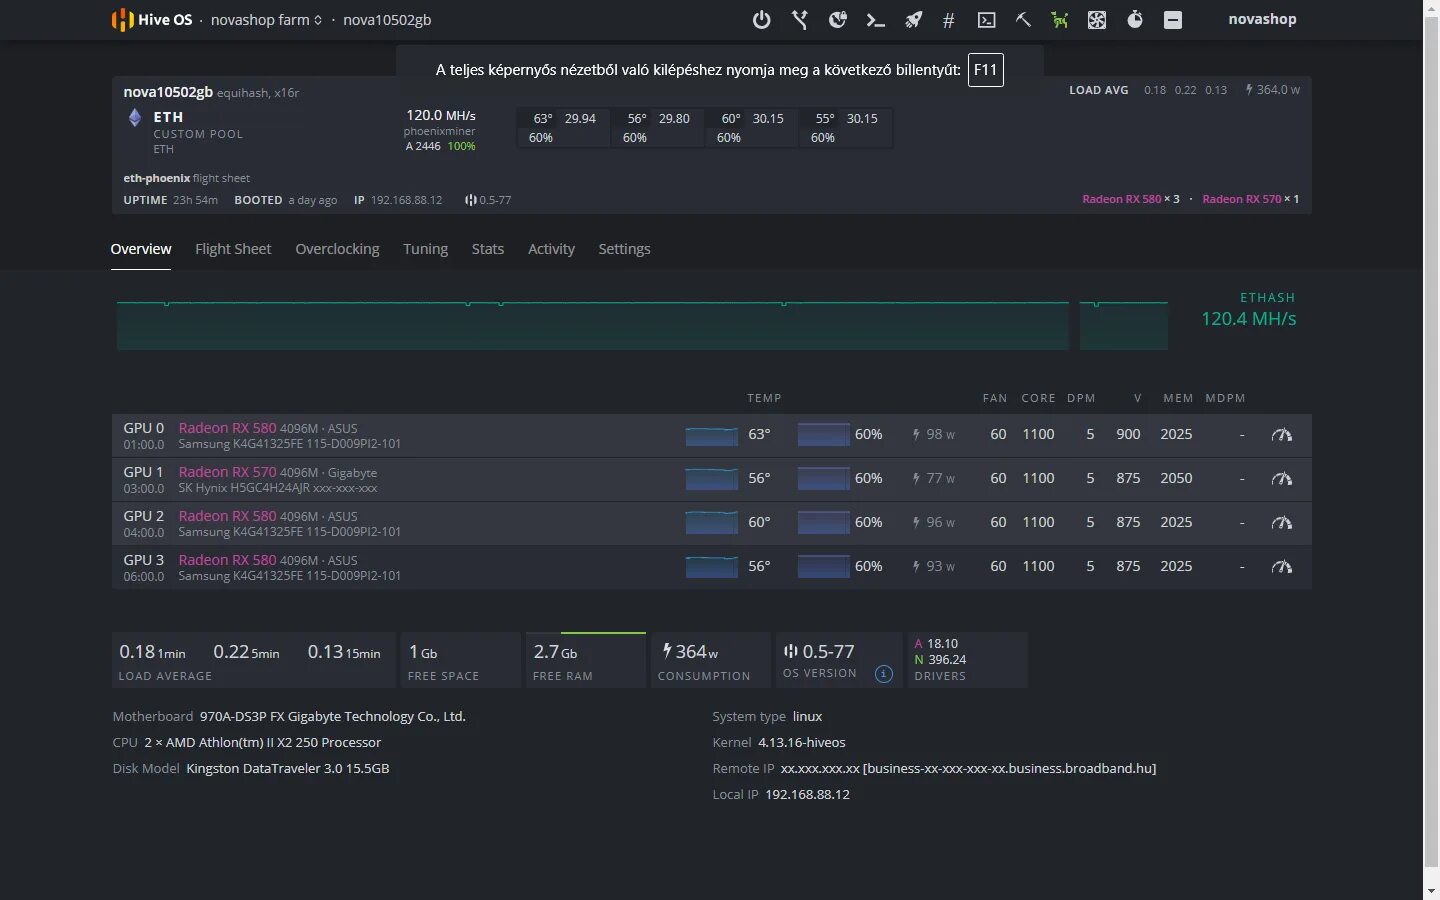
Task: Click the local IP 192.168.88.12 value
Action: pos(807,794)
